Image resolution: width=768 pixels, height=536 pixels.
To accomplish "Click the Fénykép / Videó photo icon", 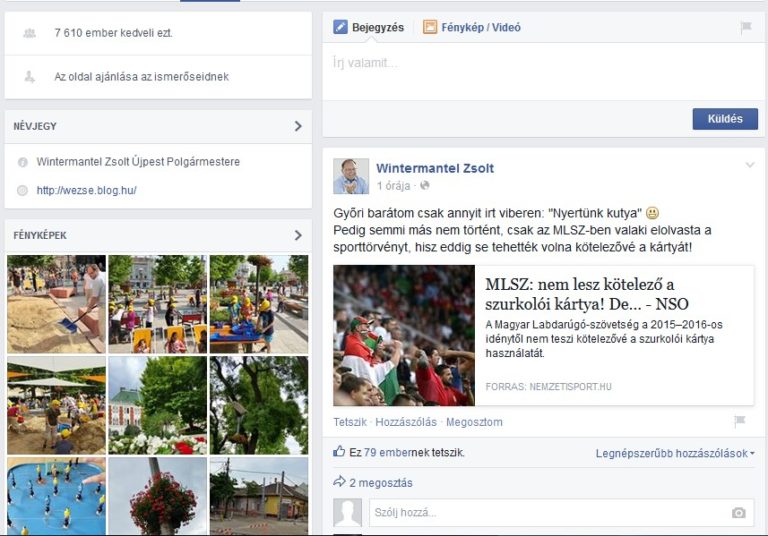I will pyautogui.click(x=430, y=27).
